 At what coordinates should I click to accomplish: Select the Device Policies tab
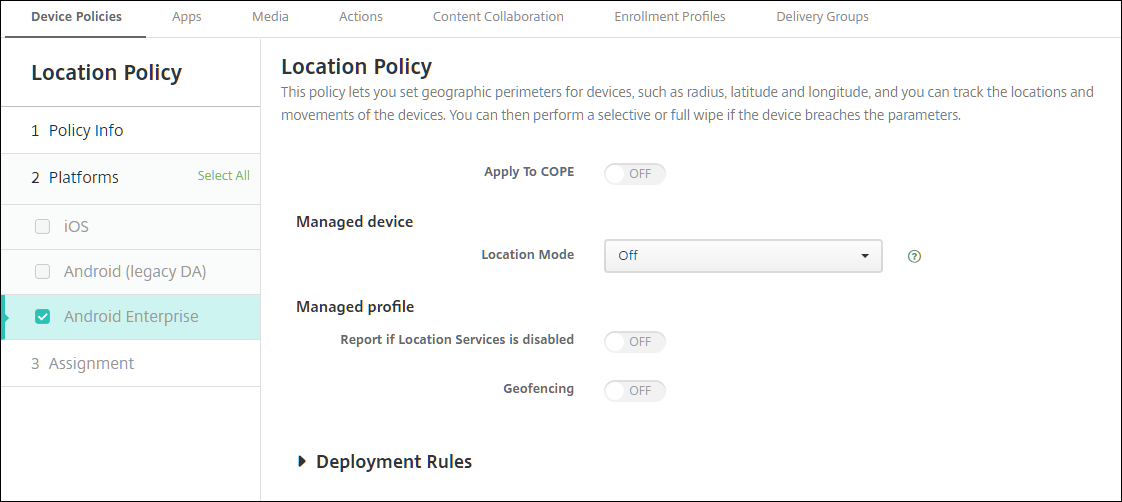click(76, 17)
